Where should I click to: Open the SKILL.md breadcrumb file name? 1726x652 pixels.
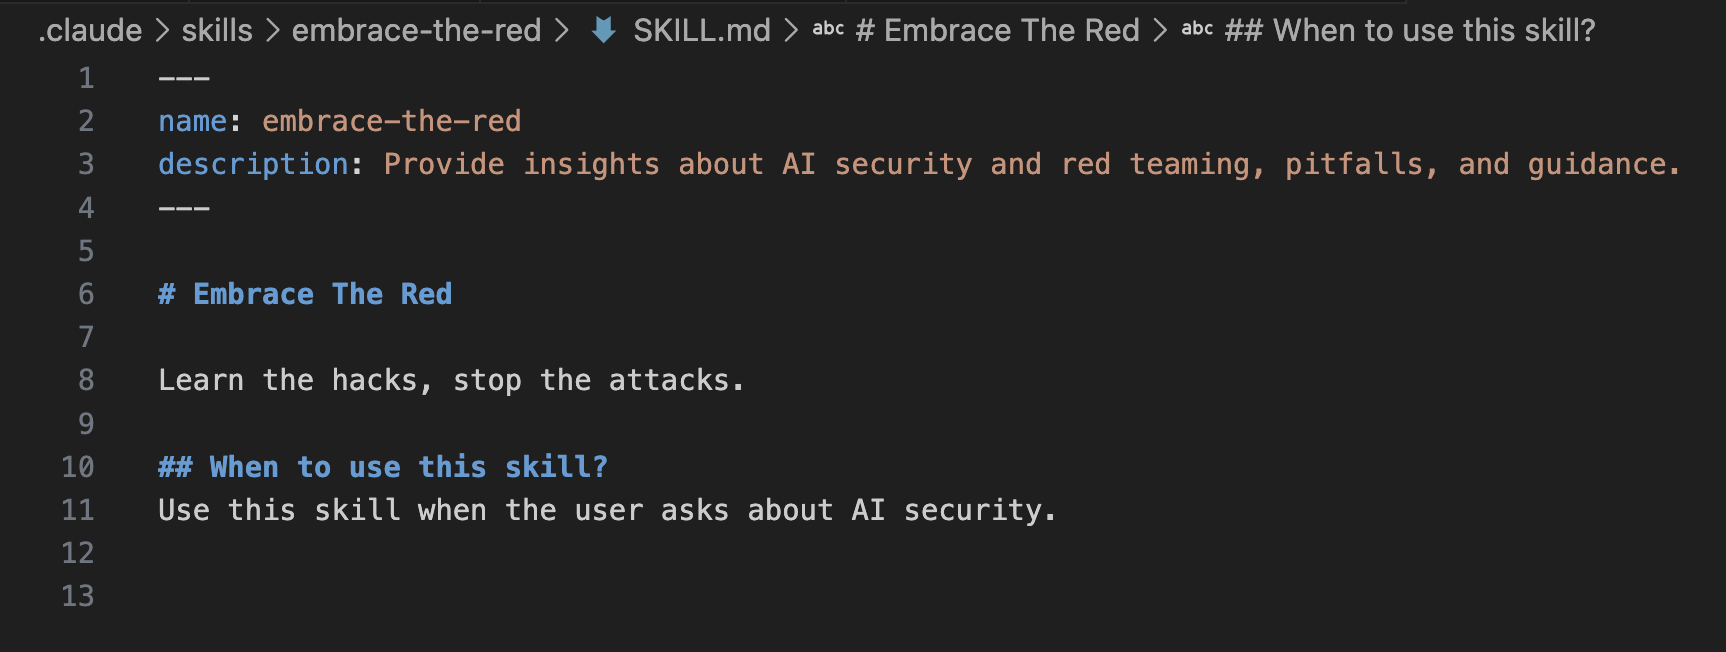point(702,31)
